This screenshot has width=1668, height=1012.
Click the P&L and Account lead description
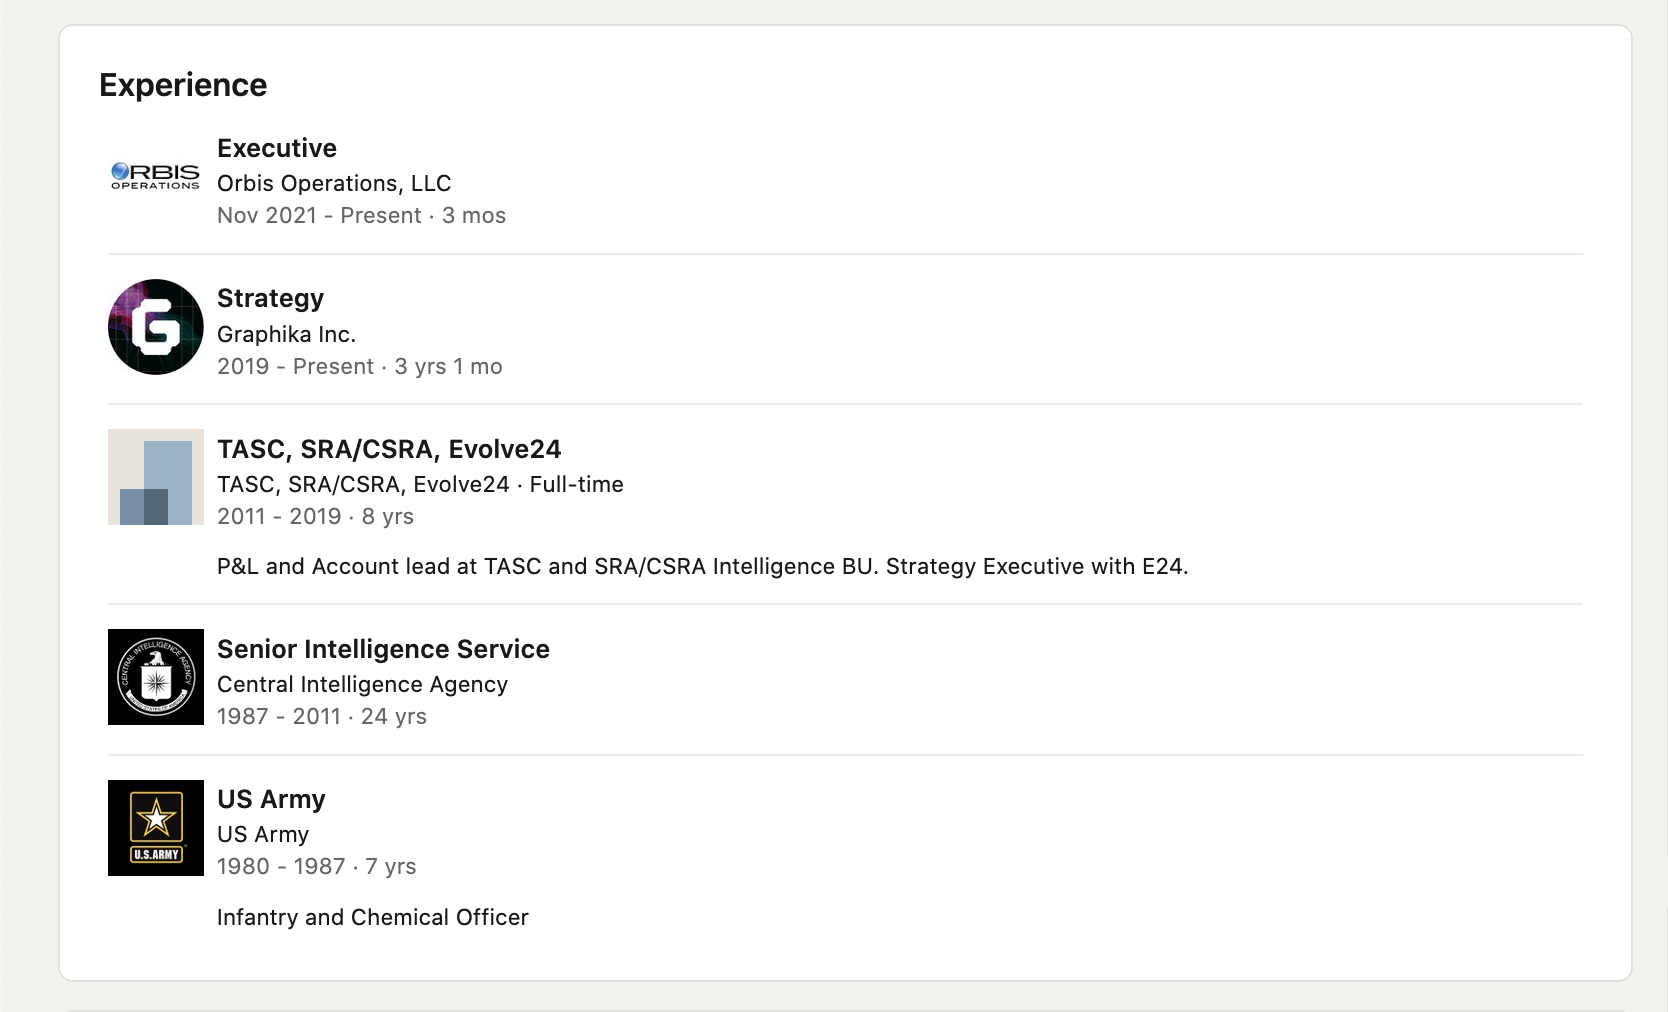tap(702, 566)
